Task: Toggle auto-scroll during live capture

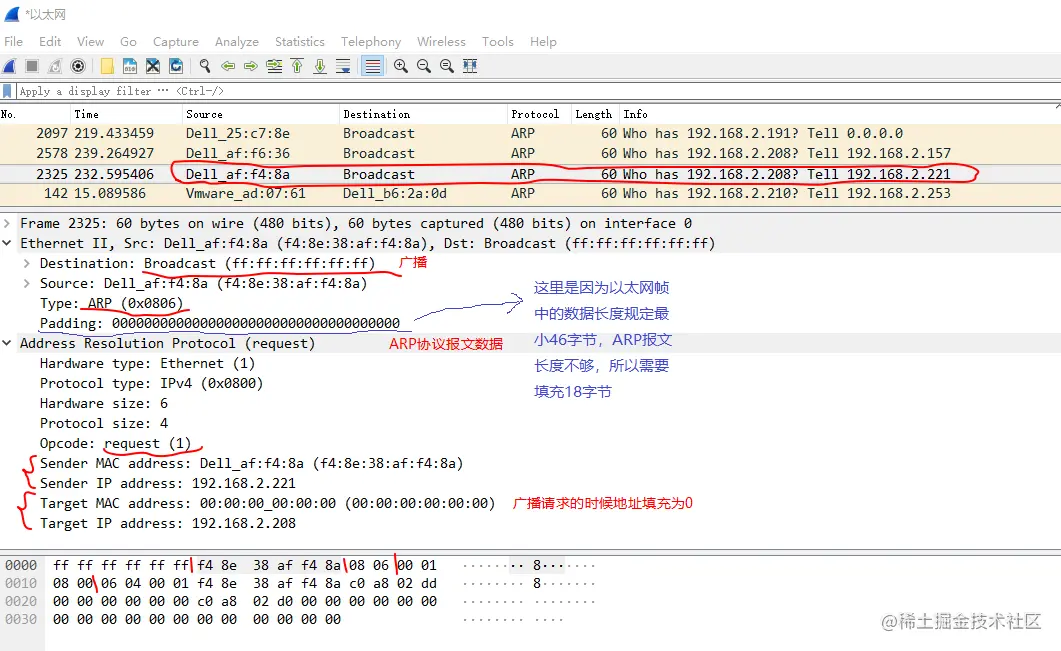Action: tap(343, 66)
